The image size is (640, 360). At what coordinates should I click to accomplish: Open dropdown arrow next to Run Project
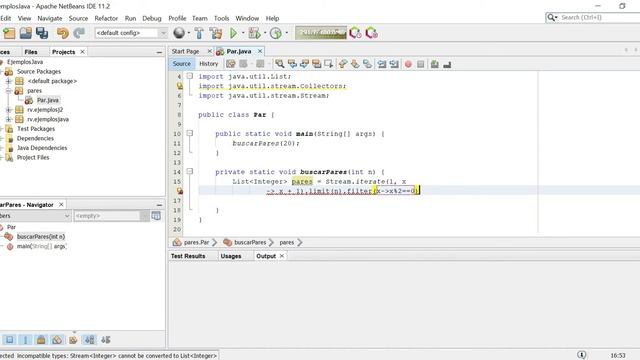coord(243,33)
